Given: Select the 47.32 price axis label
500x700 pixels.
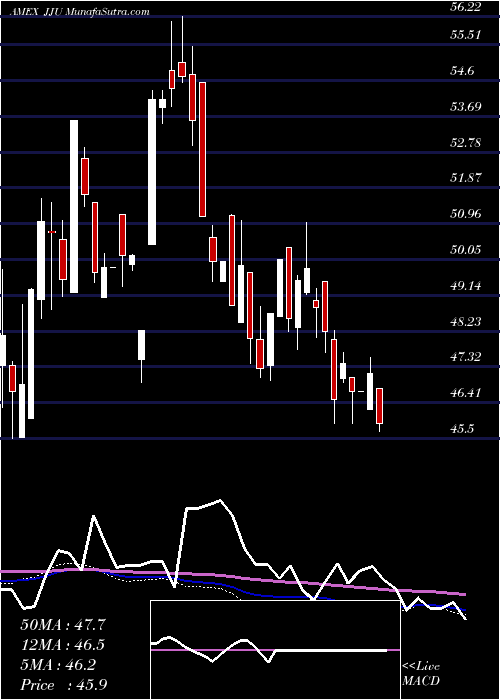Looking at the screenshot, I should pos(467,357).
